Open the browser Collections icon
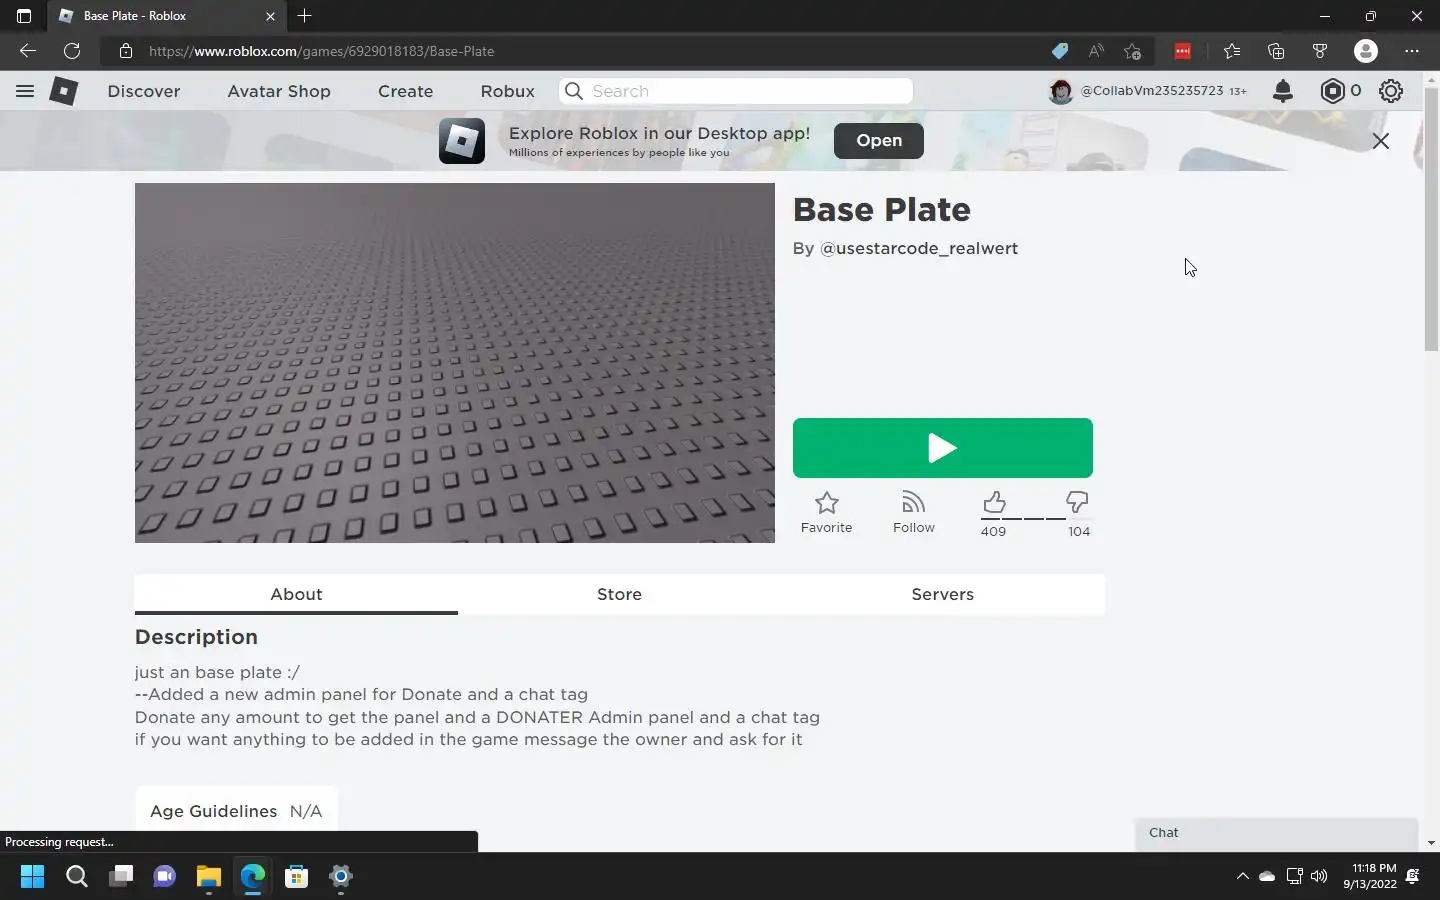The width and height of the screenshot is (1440, 900). click(1276, 51)
